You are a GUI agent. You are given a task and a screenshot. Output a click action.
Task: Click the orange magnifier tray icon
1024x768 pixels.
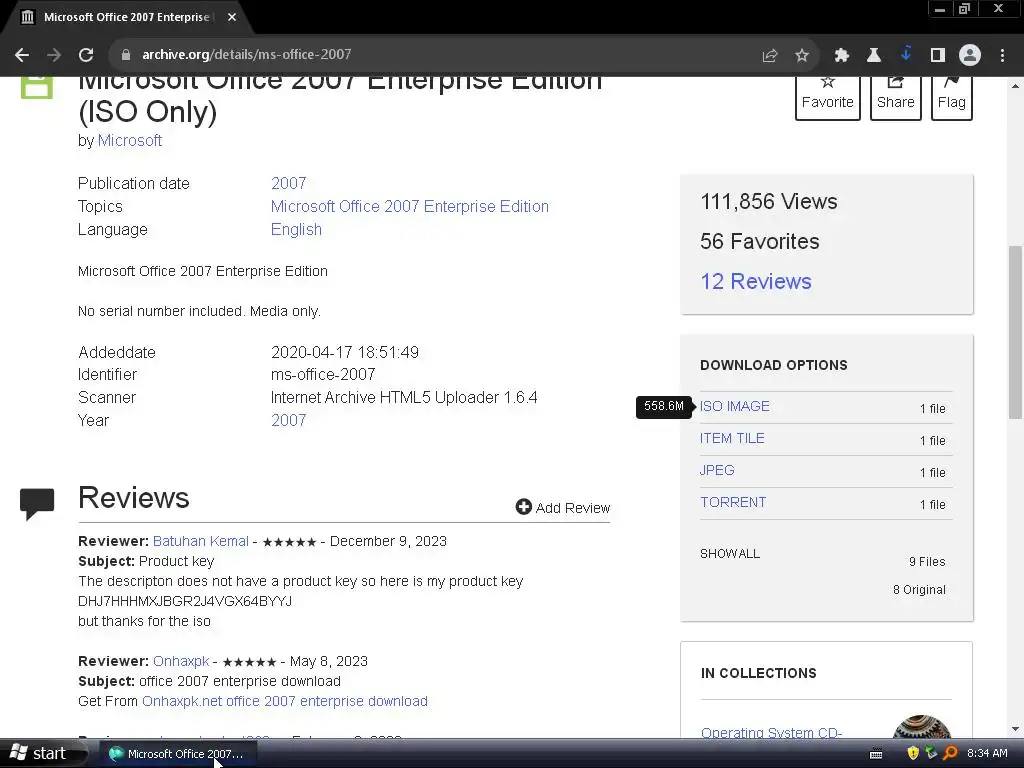pyautogui.click(x=950, y=754)
